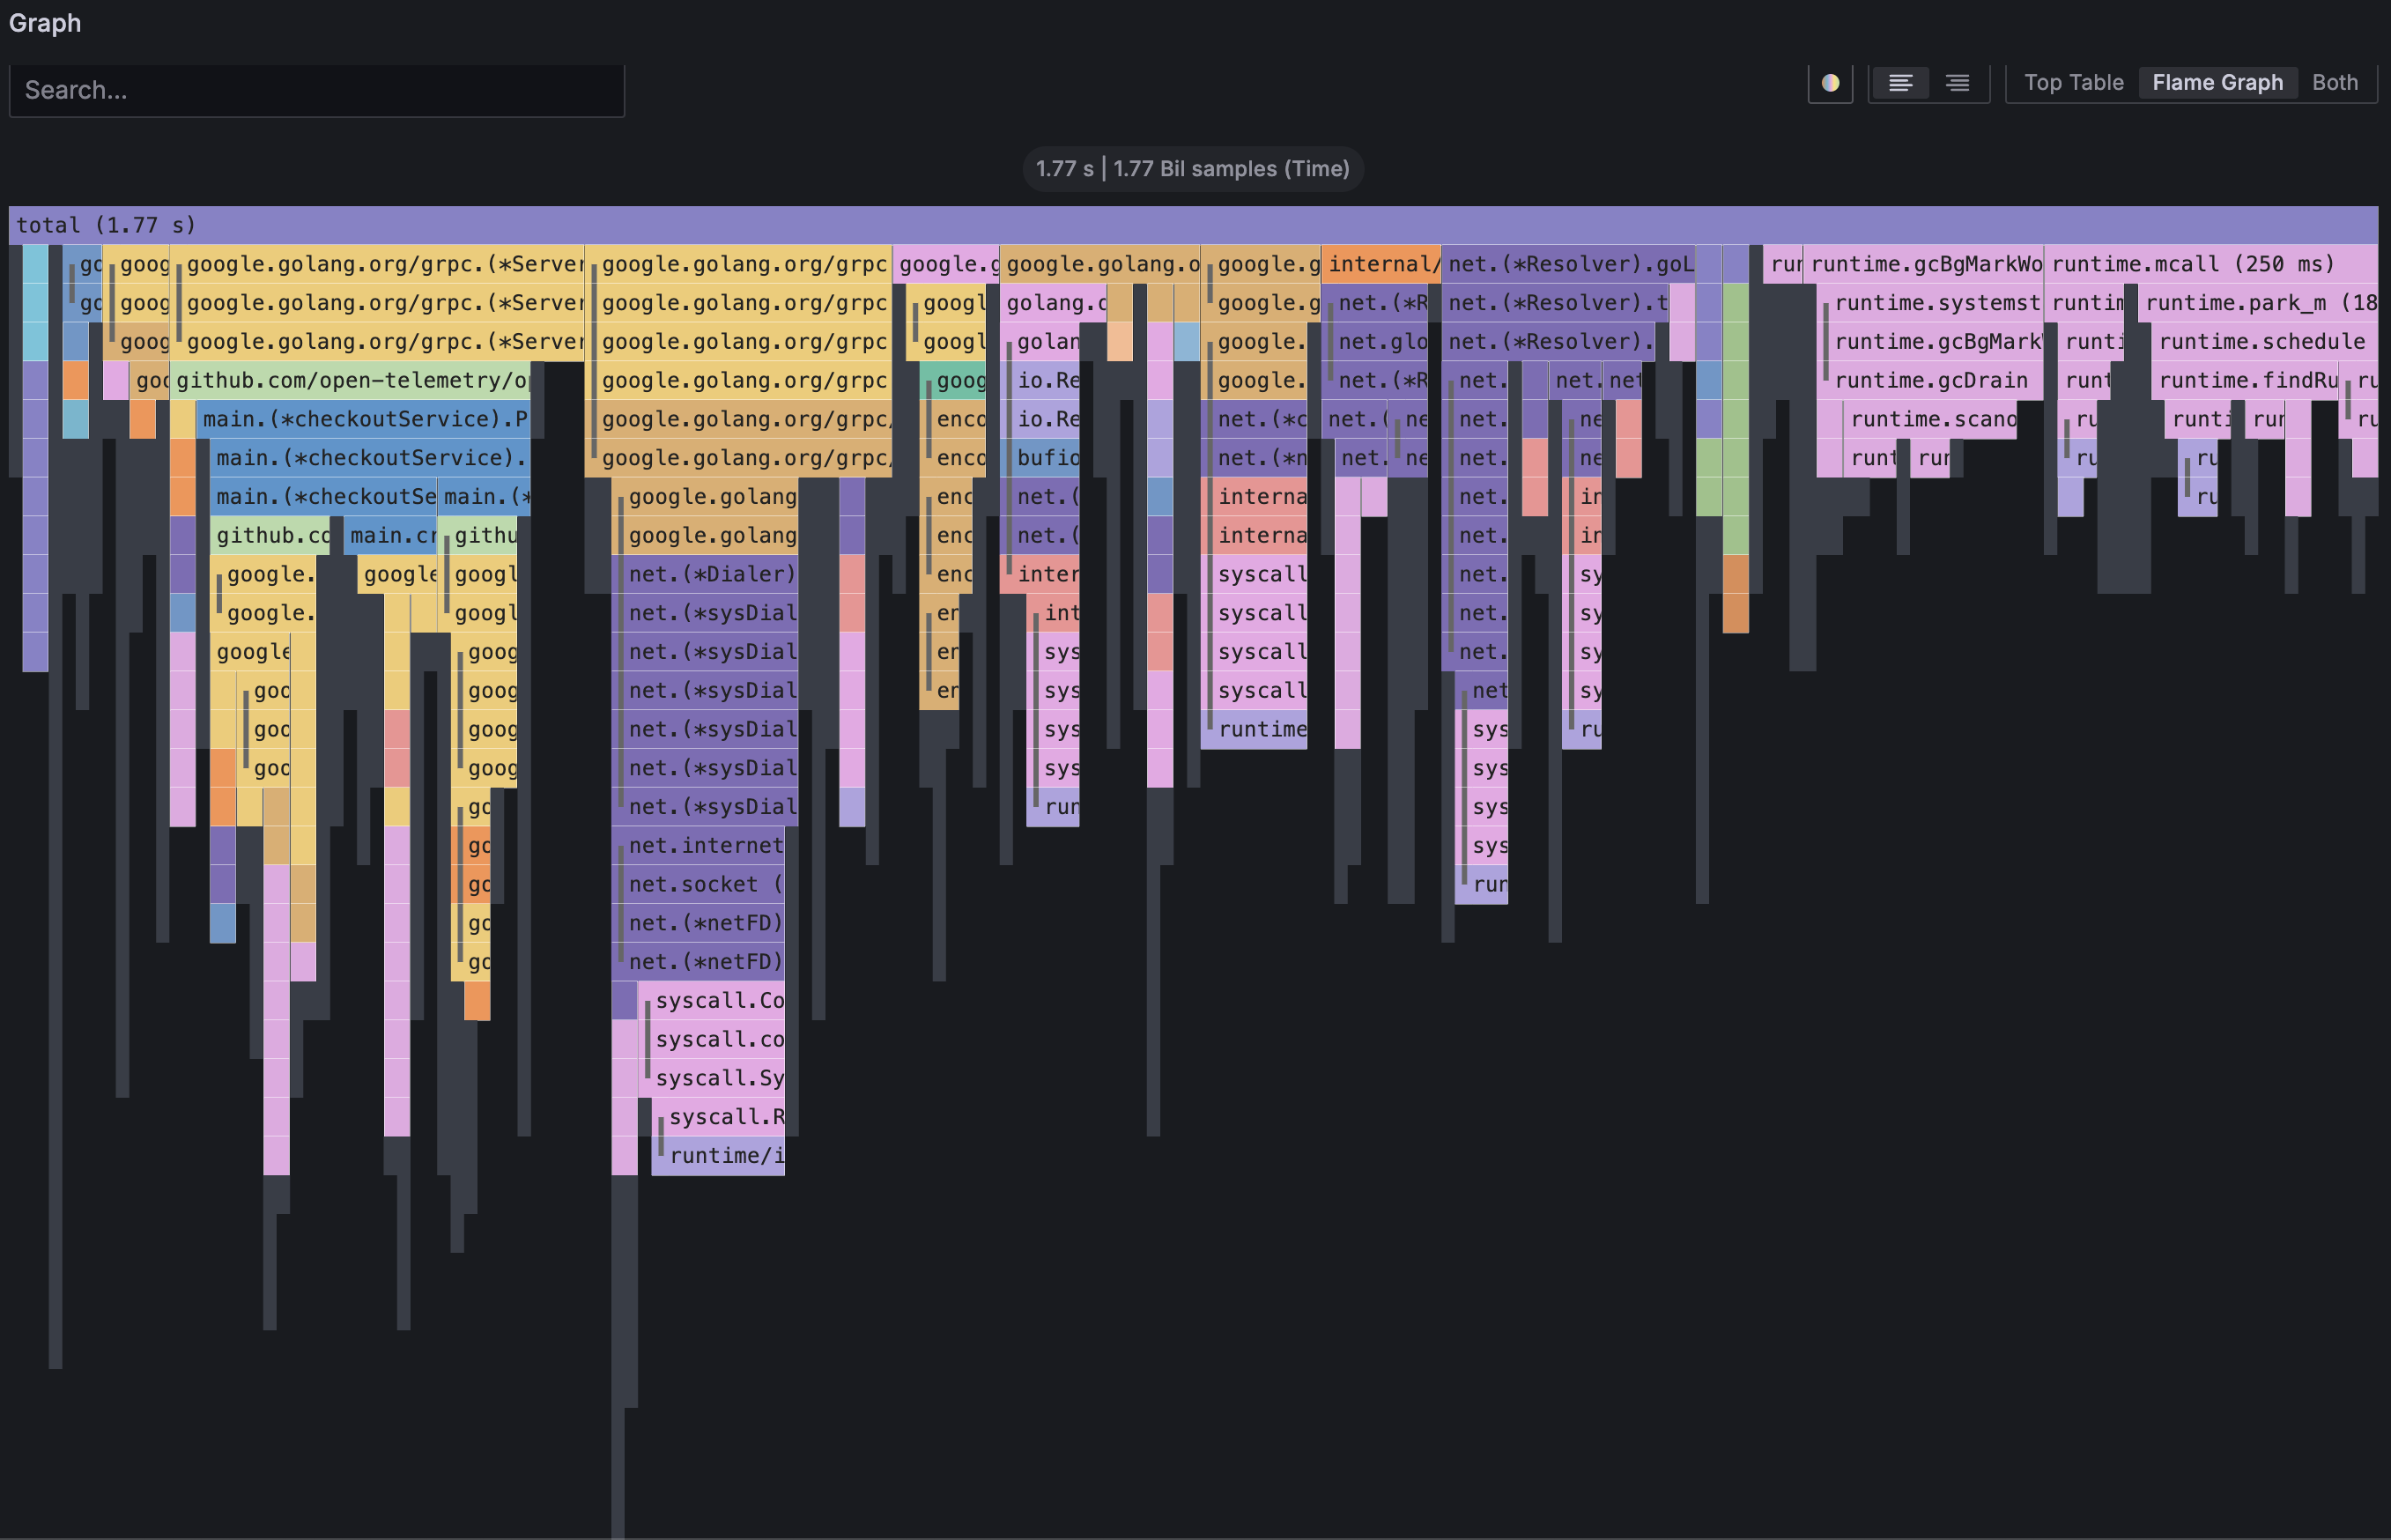Select right text alignment icon
This screenshot has height=1540, width=2391.
(1957, 83)
